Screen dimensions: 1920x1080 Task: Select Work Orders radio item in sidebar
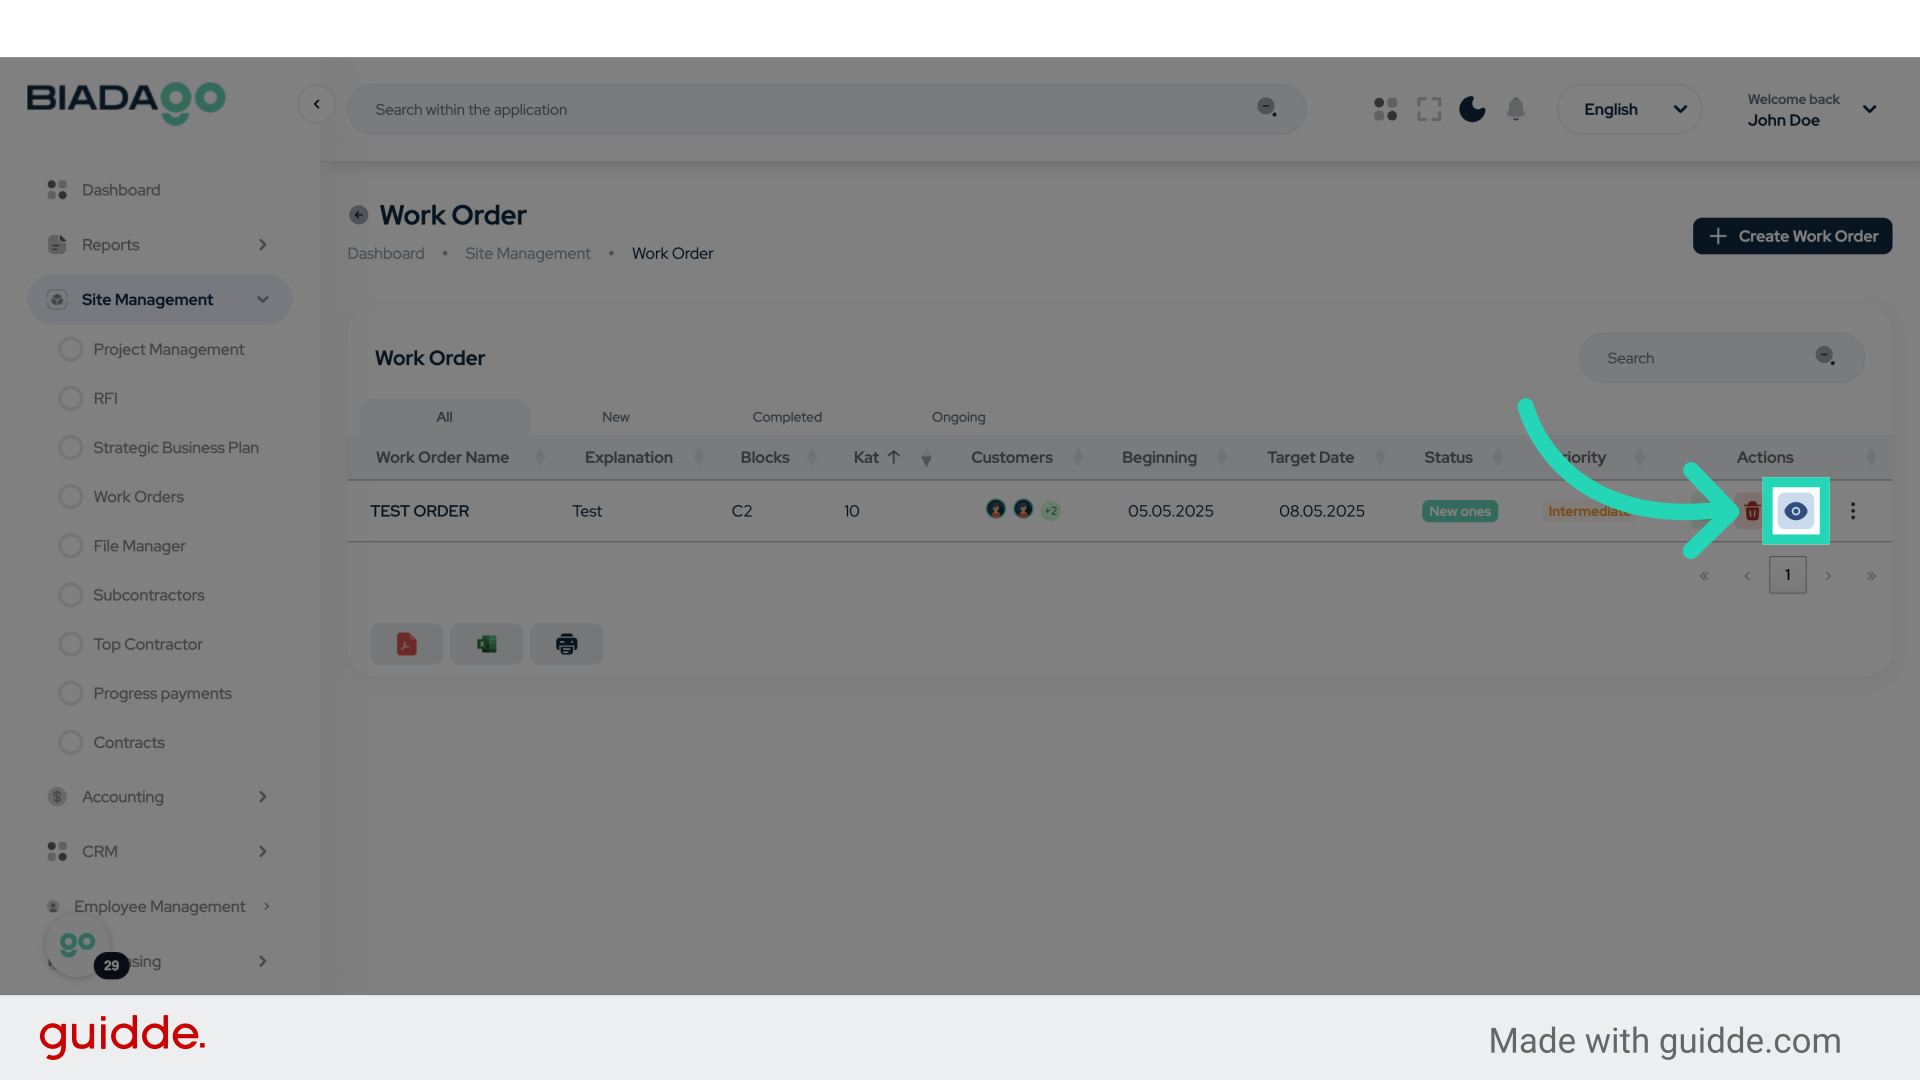(138, 497)
